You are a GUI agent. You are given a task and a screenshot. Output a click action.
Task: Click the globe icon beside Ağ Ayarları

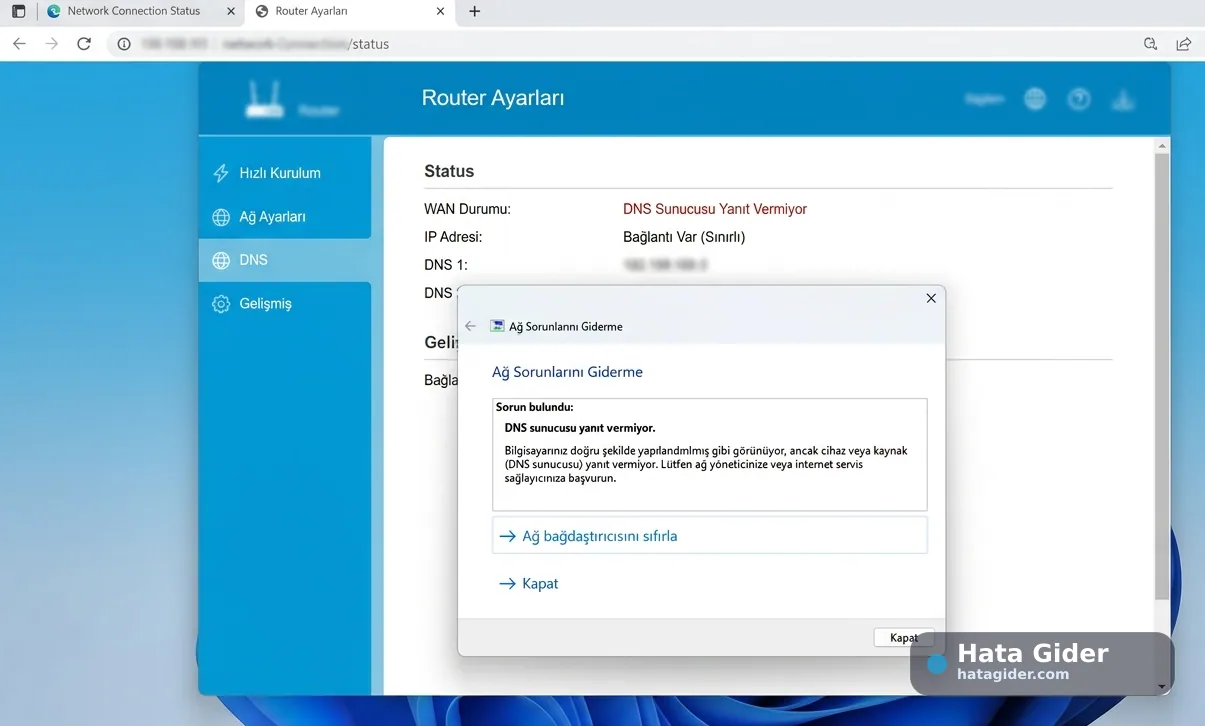click(x=221, y=217)
